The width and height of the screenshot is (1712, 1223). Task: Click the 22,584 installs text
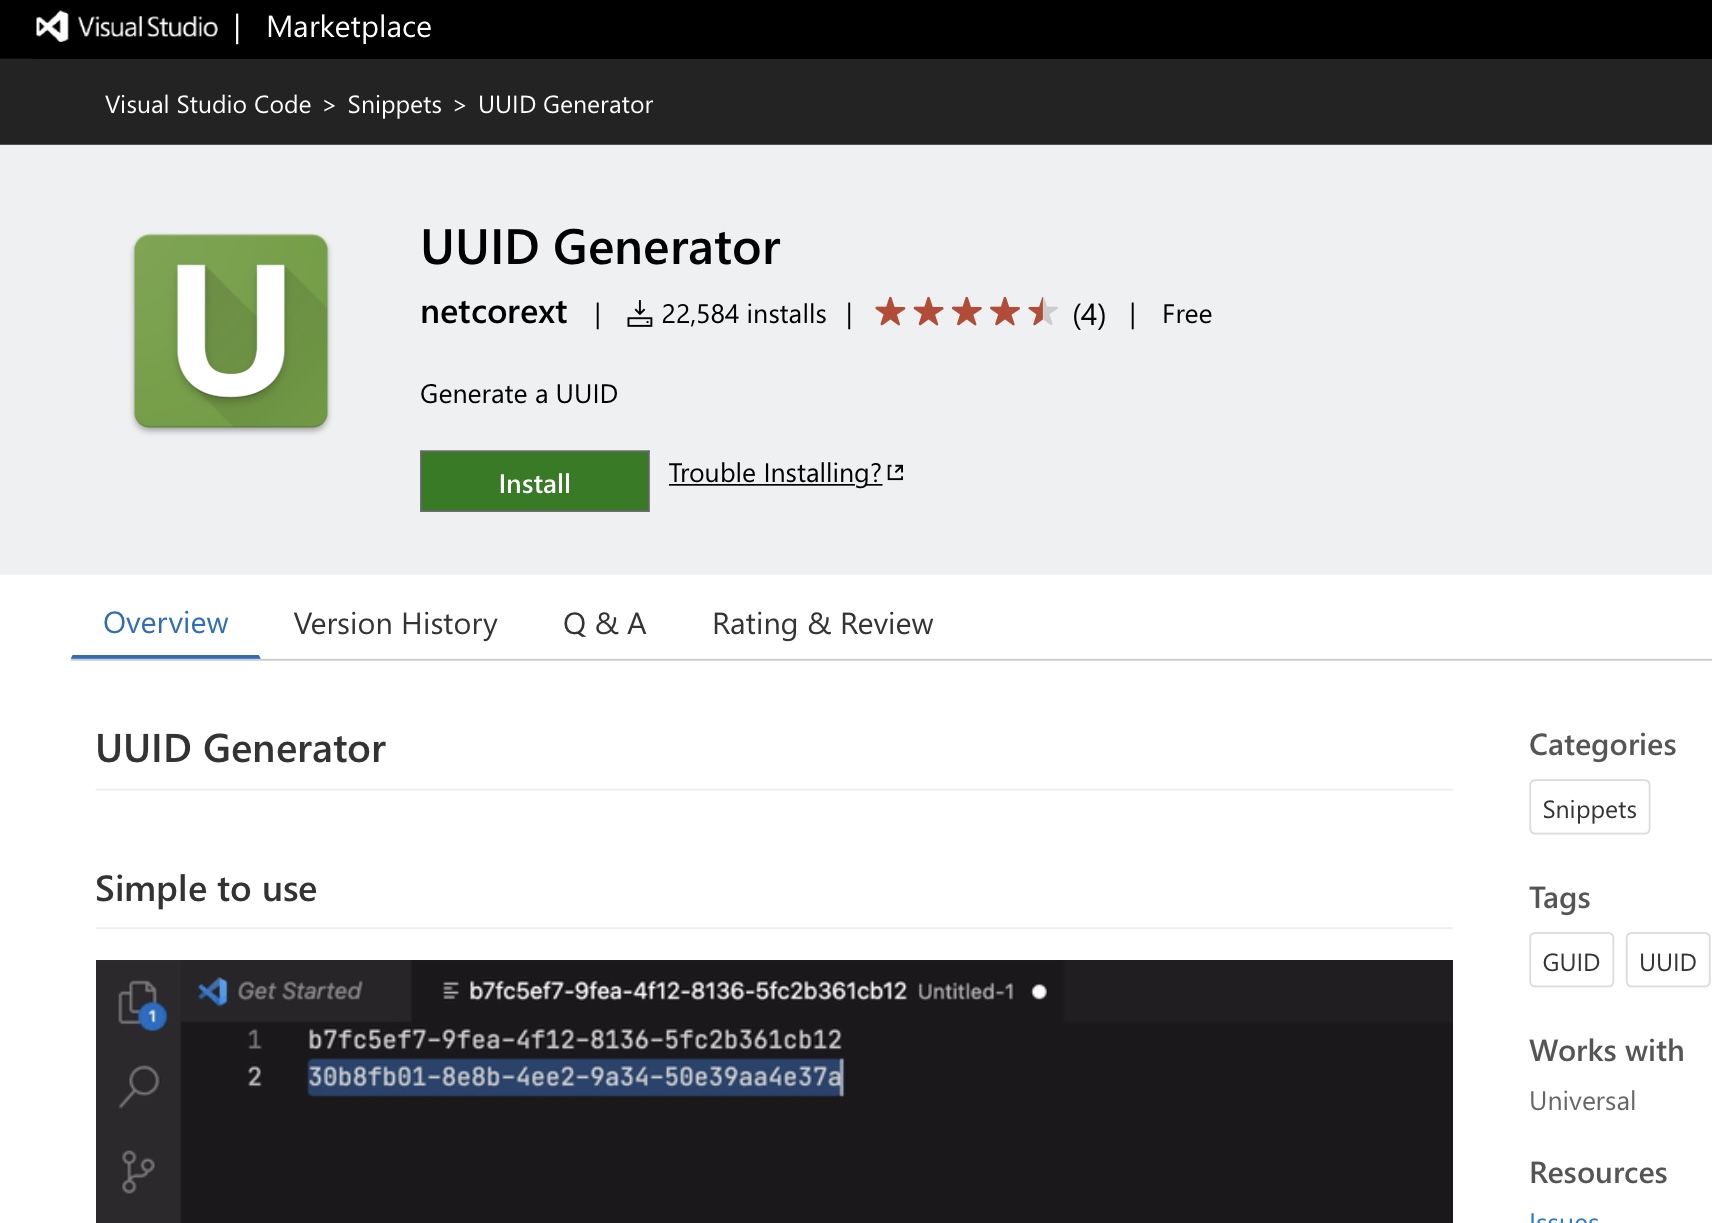[744, 314]
